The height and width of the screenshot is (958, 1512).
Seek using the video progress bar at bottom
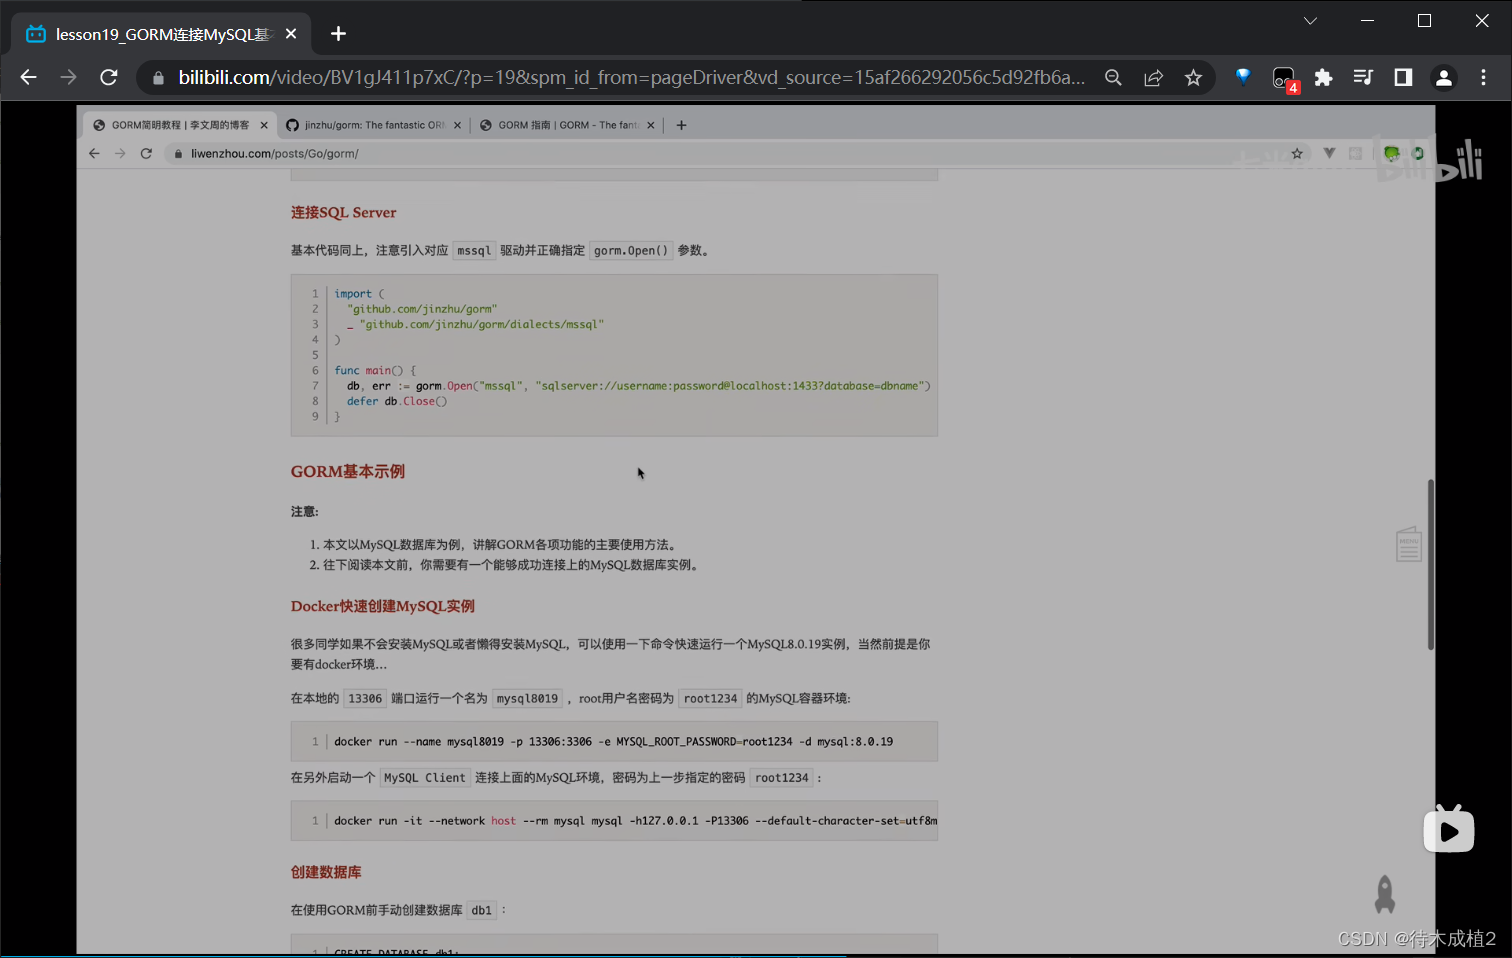click(756, 955)
